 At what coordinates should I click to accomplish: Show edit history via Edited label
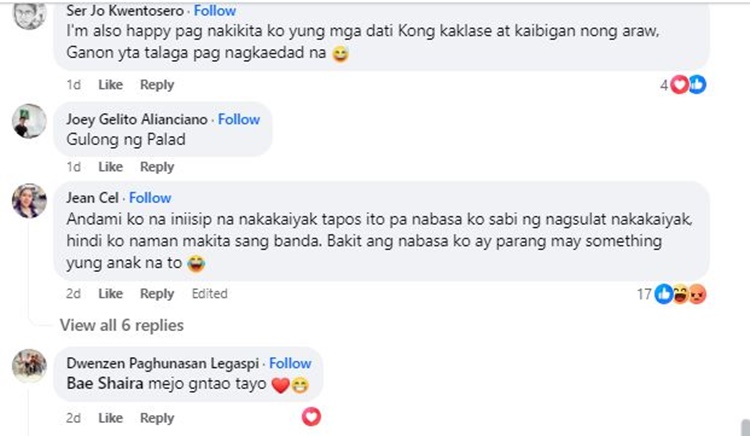coord(210,294)
